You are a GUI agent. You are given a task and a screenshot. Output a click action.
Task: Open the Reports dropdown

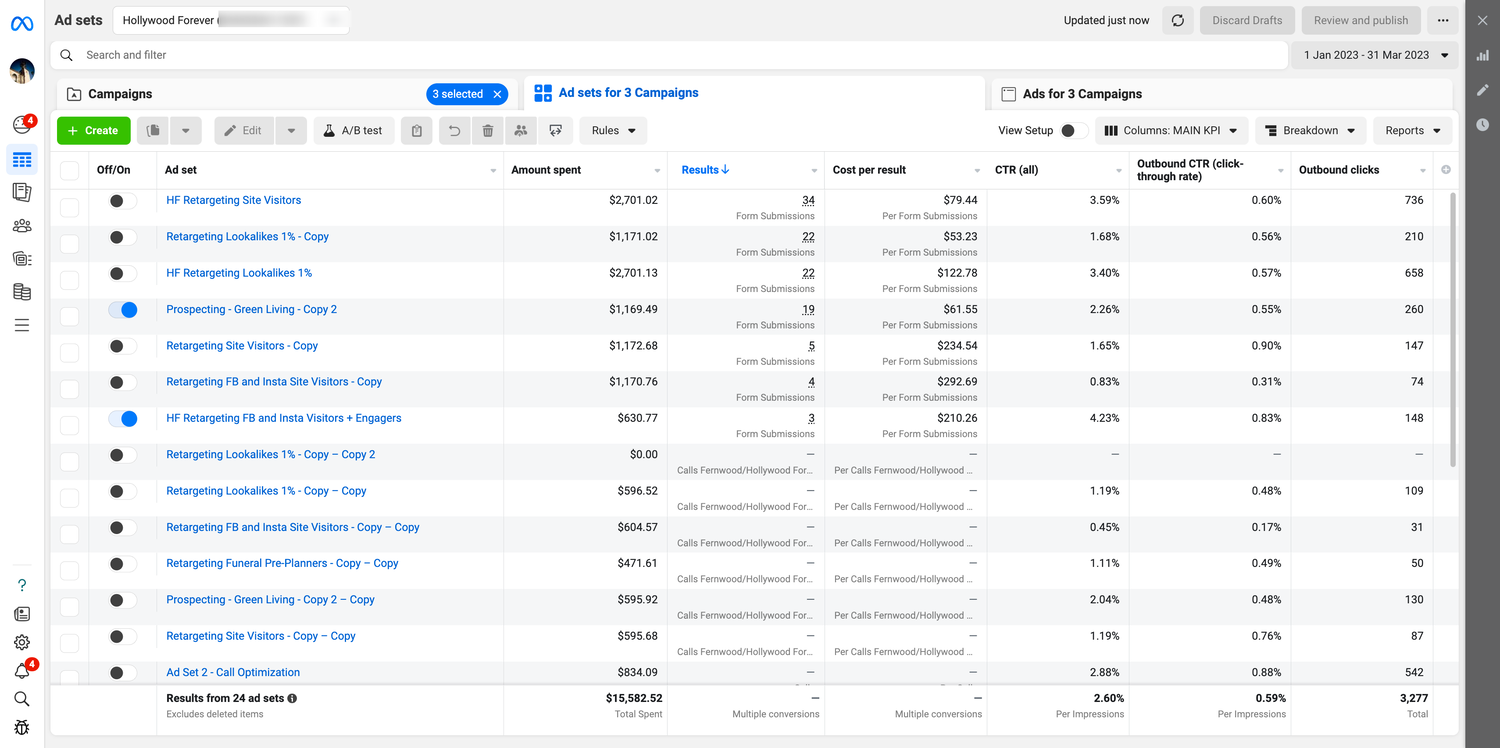[1412, 131]
